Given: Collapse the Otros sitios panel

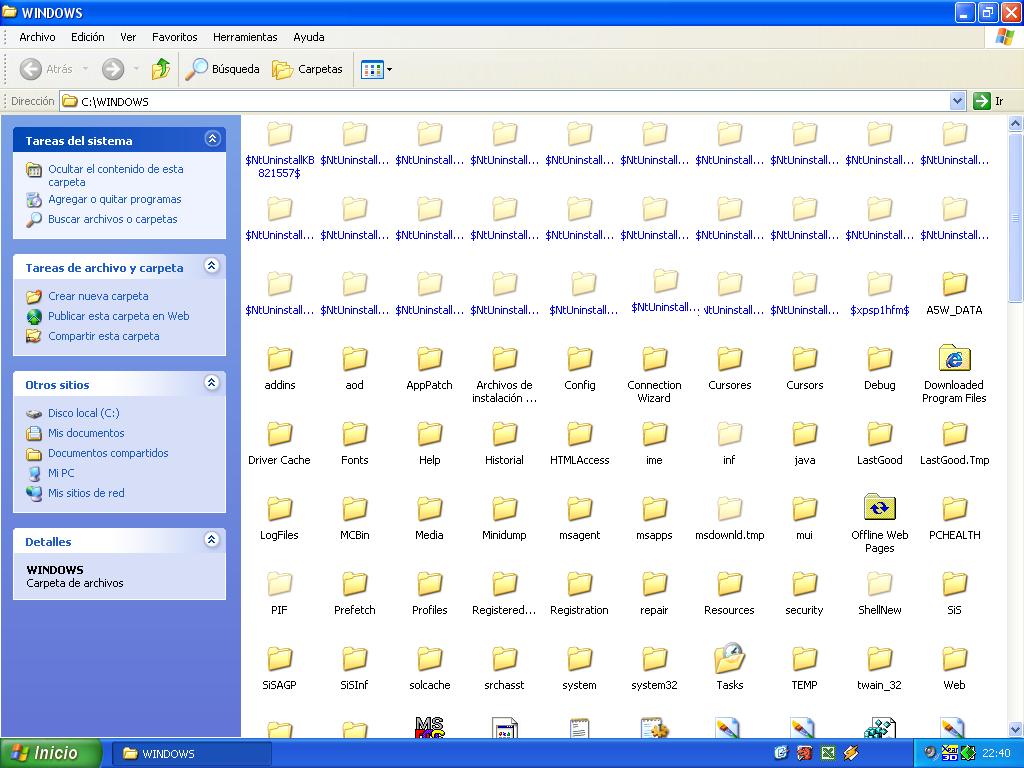Looking at the screenshot, I should coord(211,384).
